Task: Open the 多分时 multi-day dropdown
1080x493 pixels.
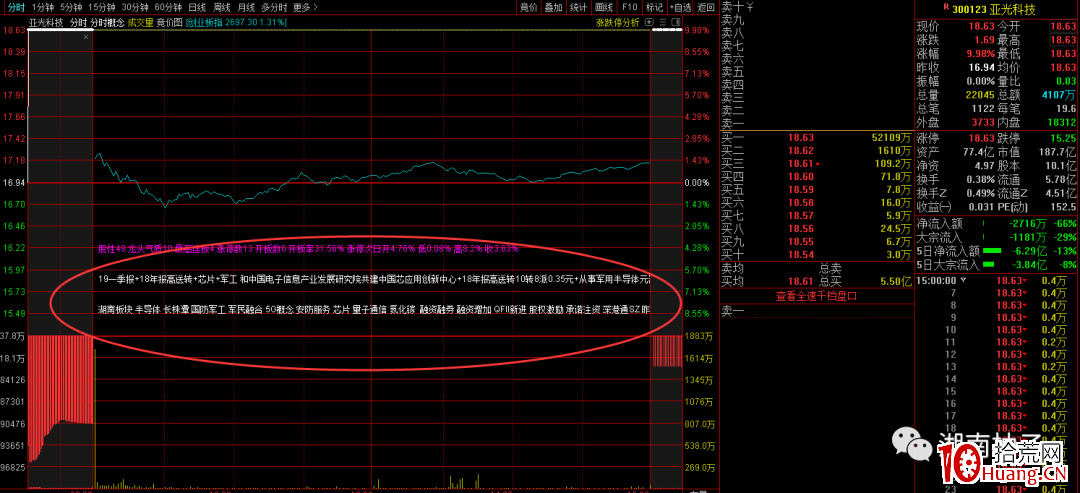Action: [275, 7]
